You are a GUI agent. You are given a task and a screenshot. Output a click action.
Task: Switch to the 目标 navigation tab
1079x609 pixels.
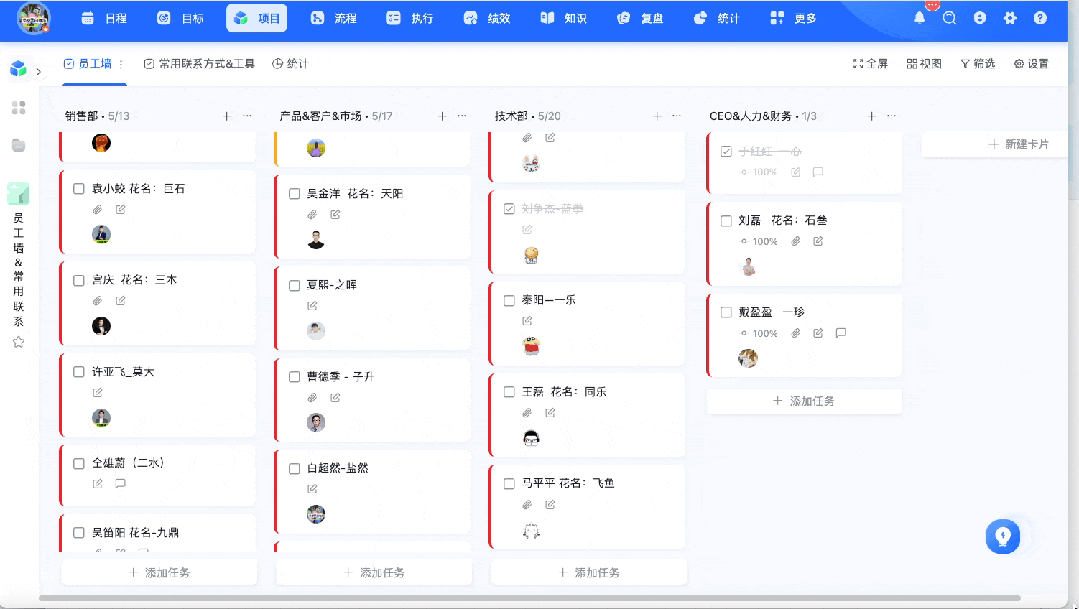(x=180, y=18)
